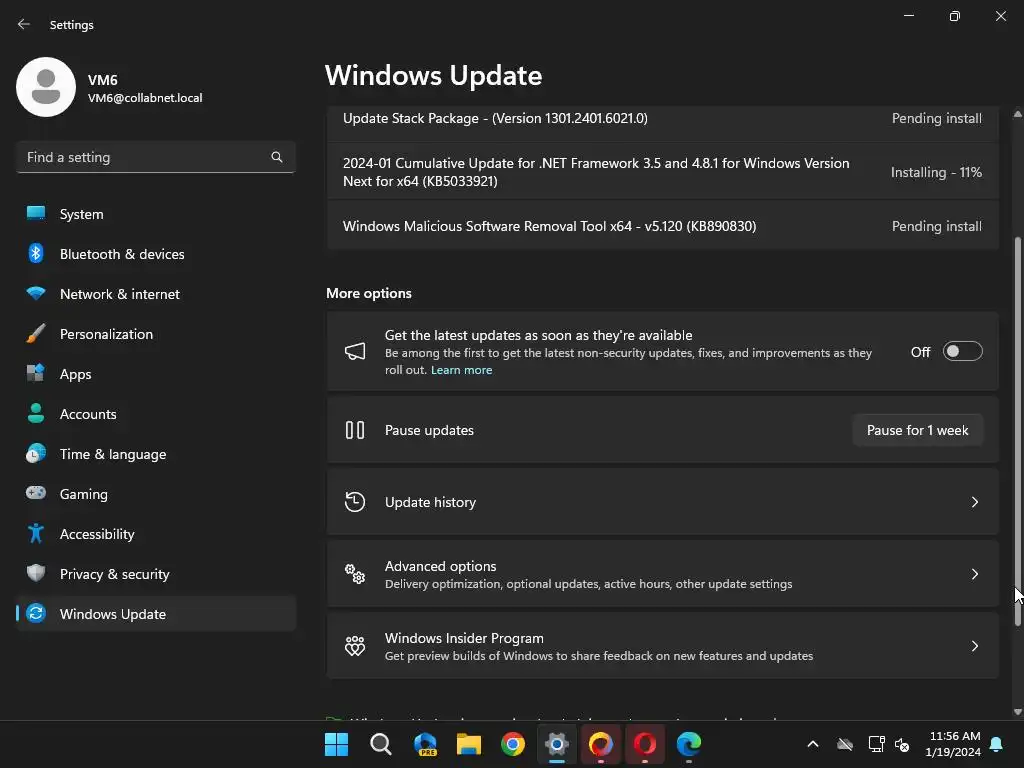Open Advanced options title
Image resolution: width=1024 pixels, height=768 pixels.
[x=440, y=566]
